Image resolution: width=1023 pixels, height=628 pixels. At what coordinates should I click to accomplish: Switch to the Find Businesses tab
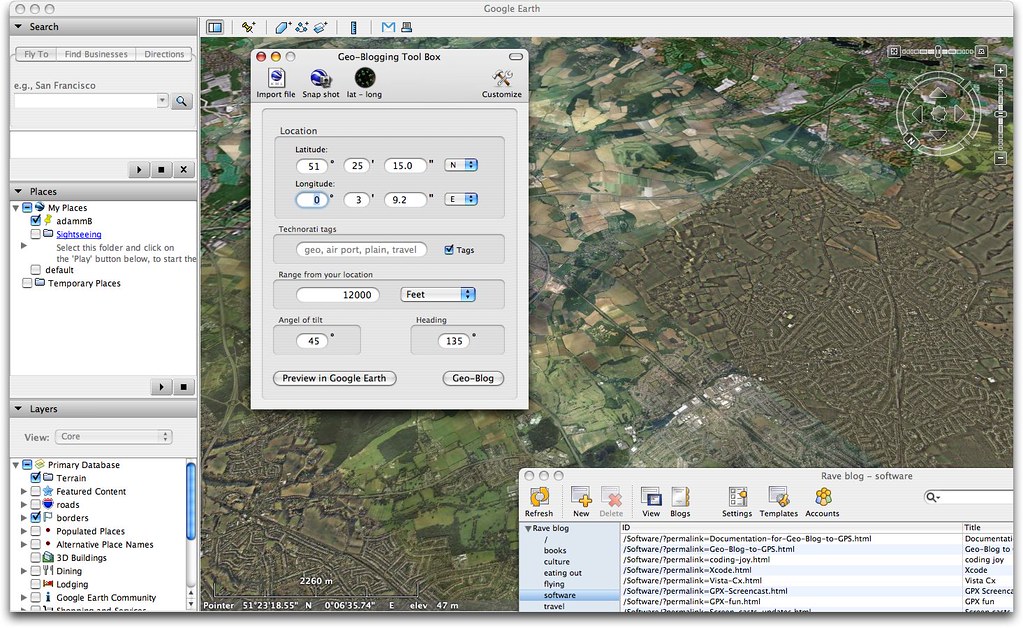[x=96, y=54]
